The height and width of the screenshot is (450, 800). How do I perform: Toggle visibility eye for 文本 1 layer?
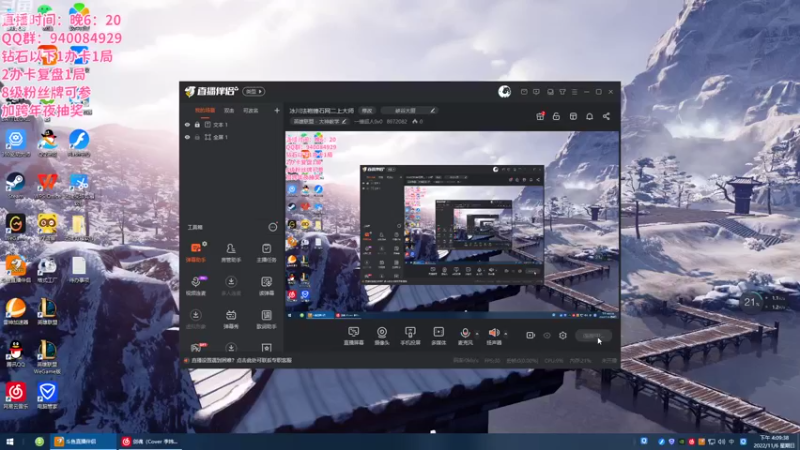187,124
